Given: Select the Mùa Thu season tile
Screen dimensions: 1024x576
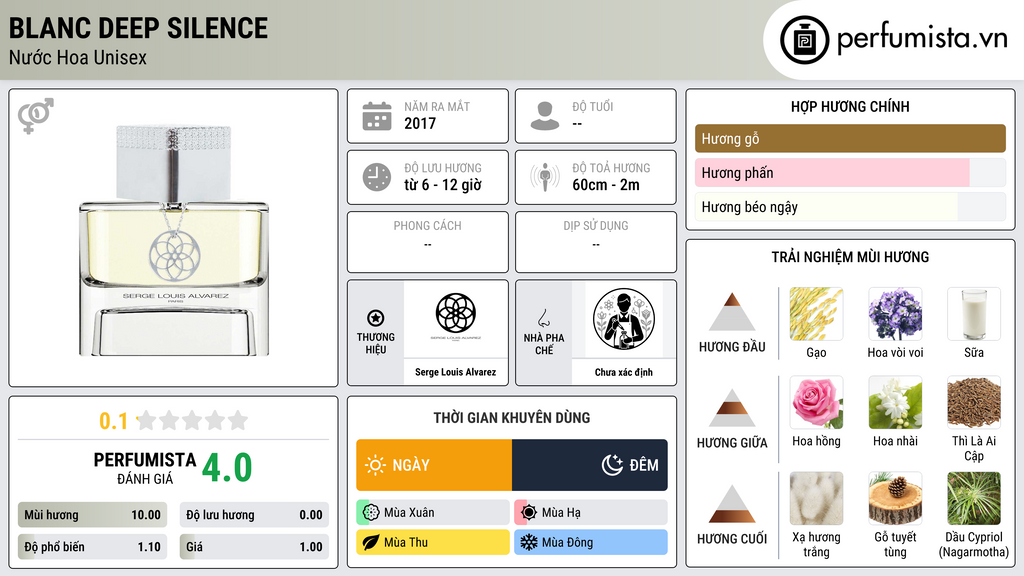Looking at the screenshot, I should [x=433, y=542].
